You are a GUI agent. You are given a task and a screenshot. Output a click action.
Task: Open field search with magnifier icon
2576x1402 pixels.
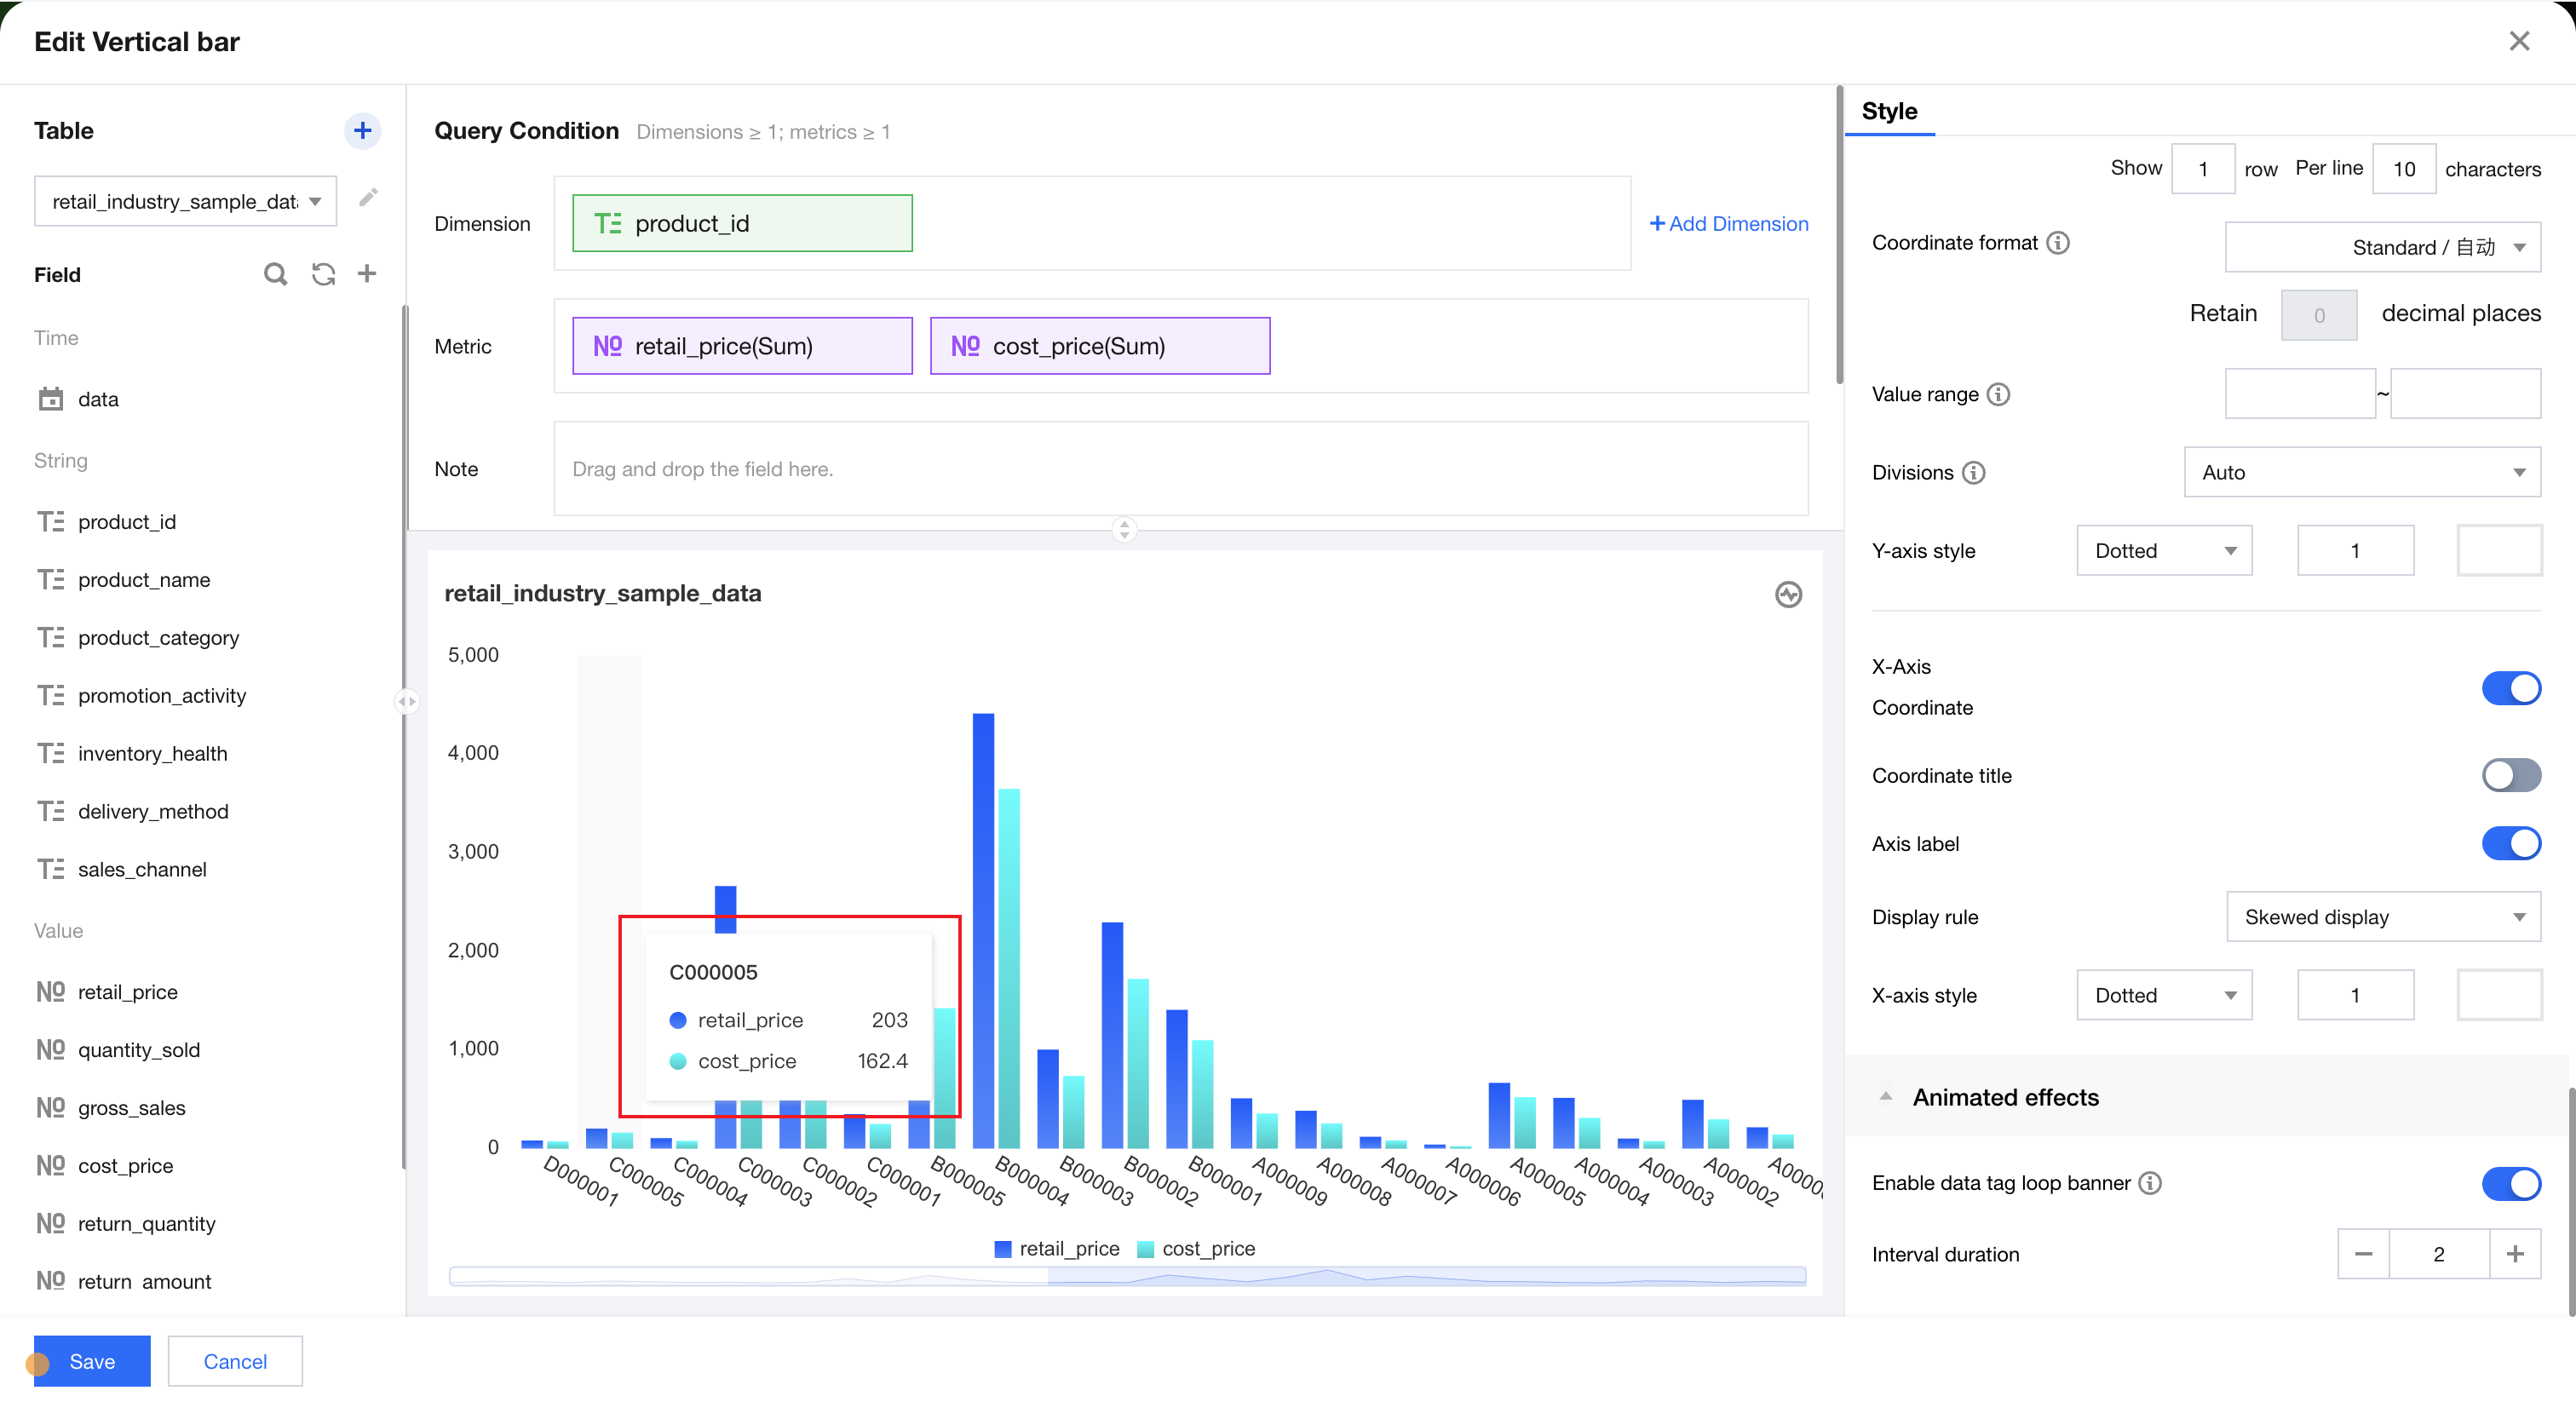click(275, 274)
